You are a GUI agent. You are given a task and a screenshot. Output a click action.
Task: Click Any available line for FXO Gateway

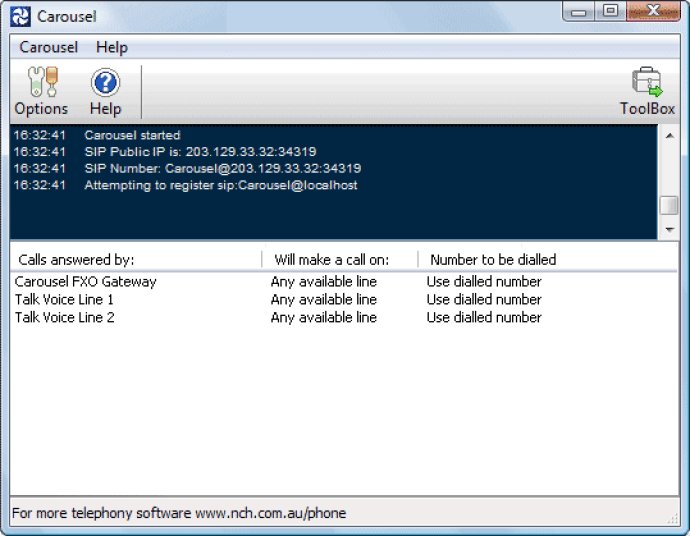coord(323,282)
